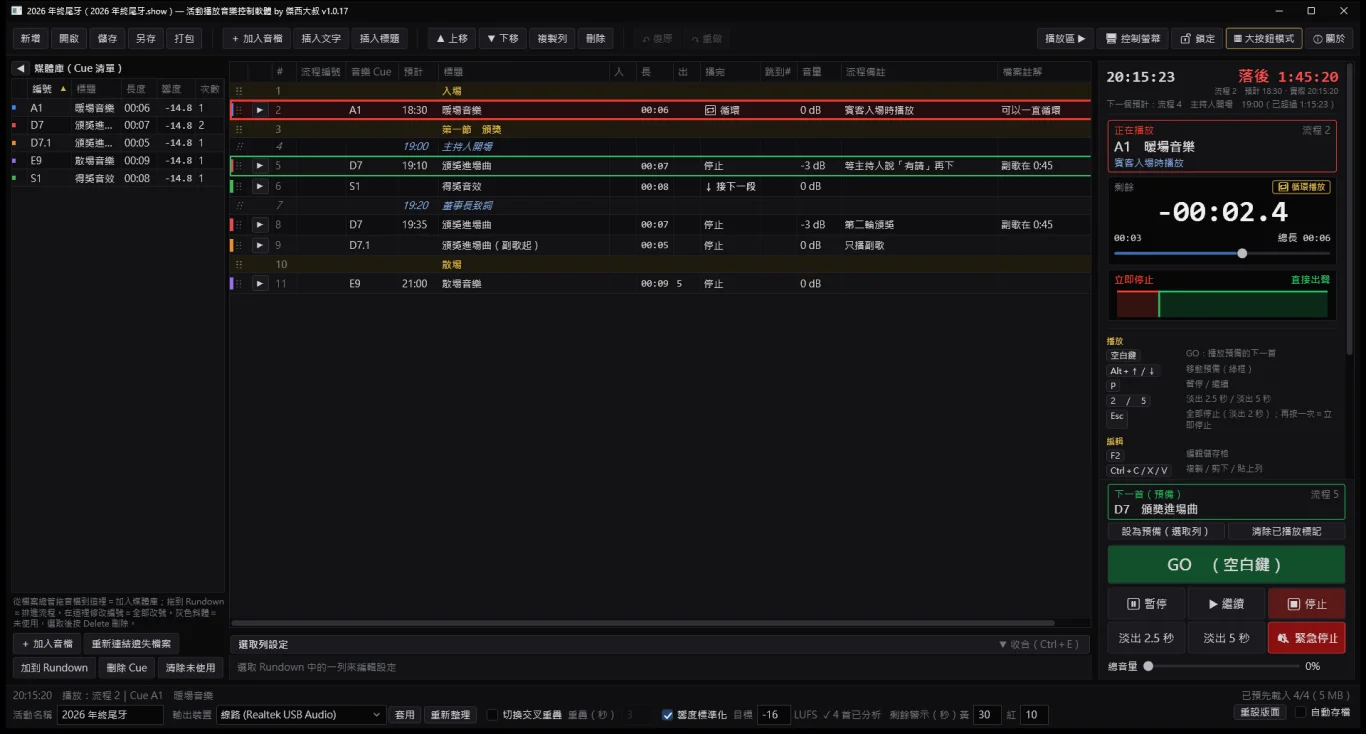Screen dimensions: 1366x734
Task: Toggle 大按鈕模式 big button mode
Action: tap(1264, 39)
